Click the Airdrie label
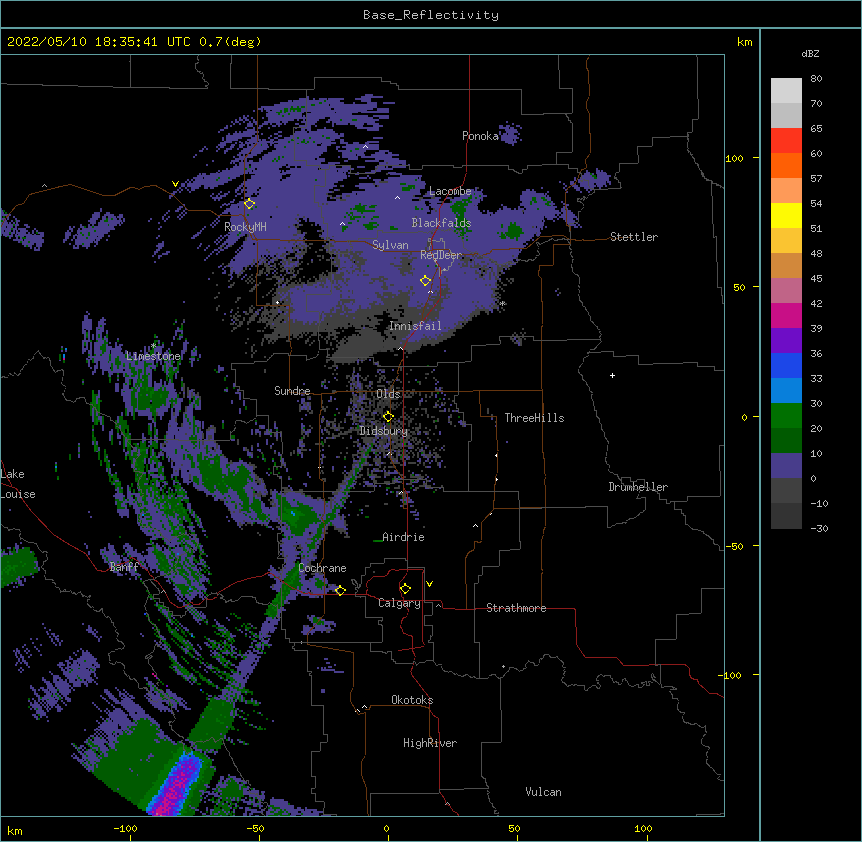The width and height of the screenshot is (862, 842). pos(403,537)
